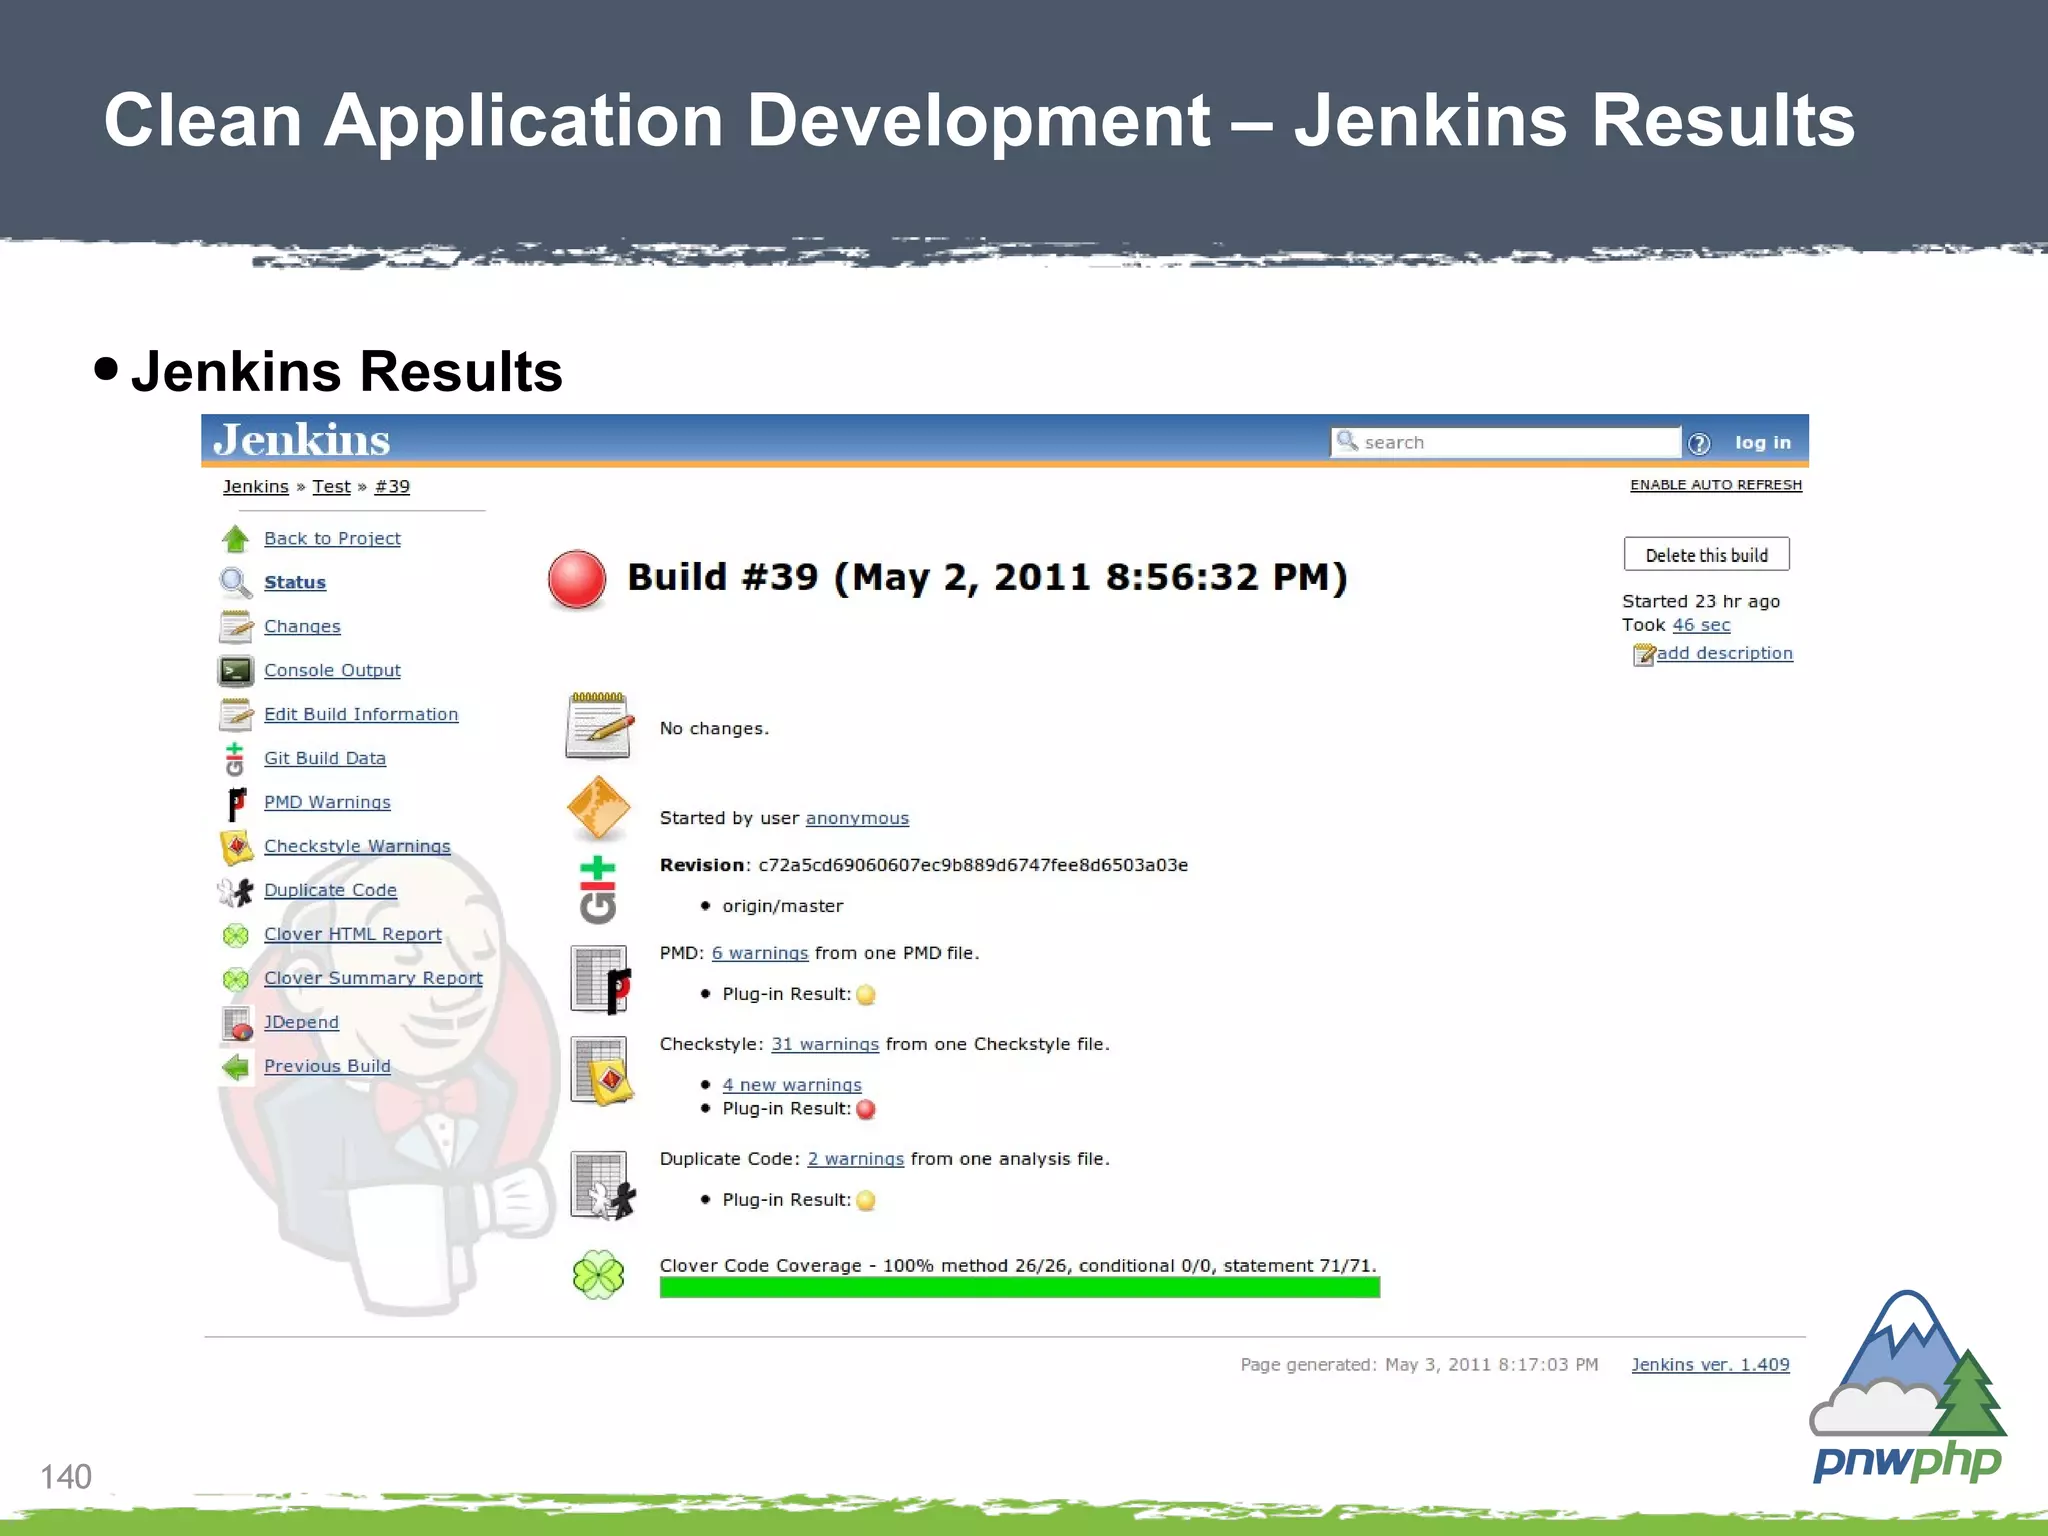This screenshot has width=2048, height=1536.
Task: Click the Git Build Data icon in sidebar
Action: 234,759
